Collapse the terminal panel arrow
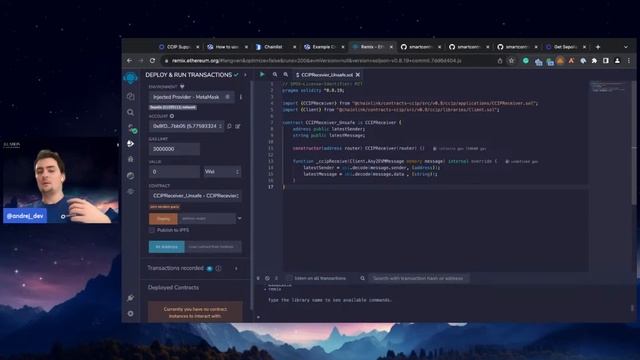This screenshot has height=360, width=640. click(x=258, y=278)
